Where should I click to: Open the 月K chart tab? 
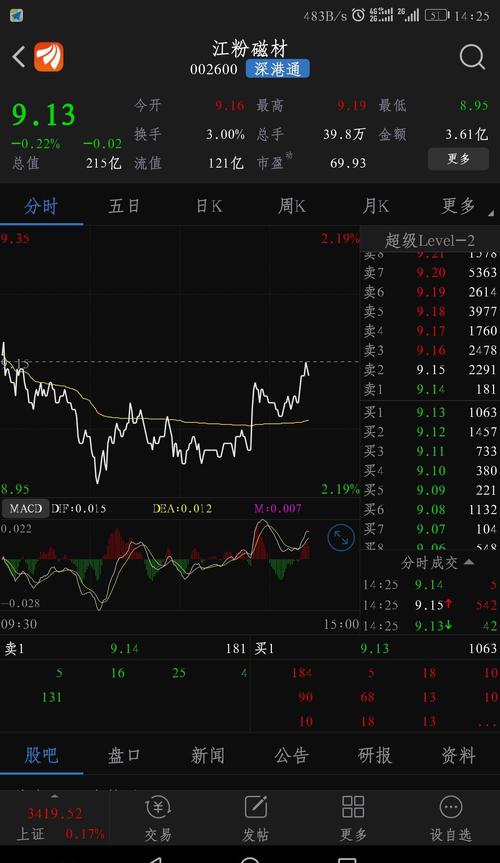[x=376, y=206]
